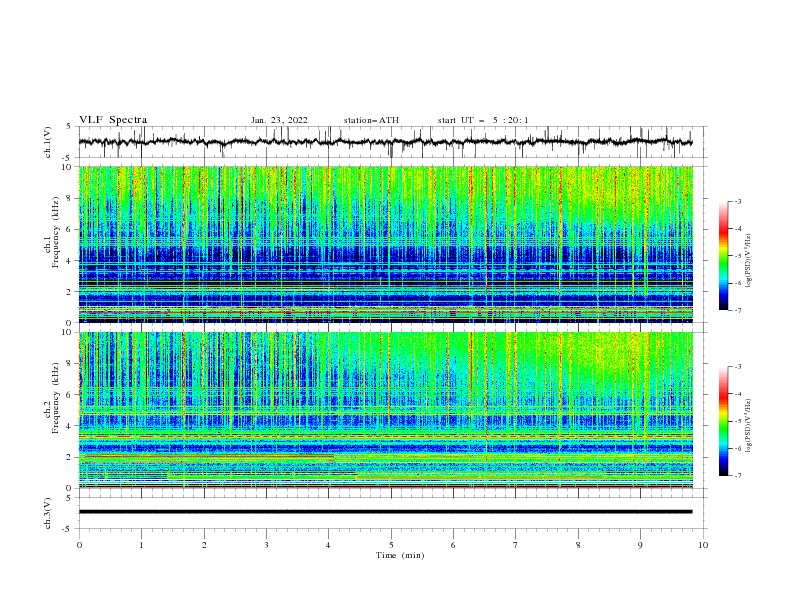Screen dimensions: 792x612
Task: Click the log(PSD) label beside ch.2 colorbar
Action: [x=748, y=425]
